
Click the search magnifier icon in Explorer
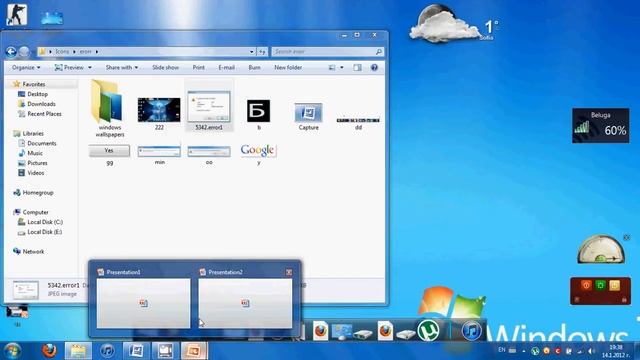(379, 52)
